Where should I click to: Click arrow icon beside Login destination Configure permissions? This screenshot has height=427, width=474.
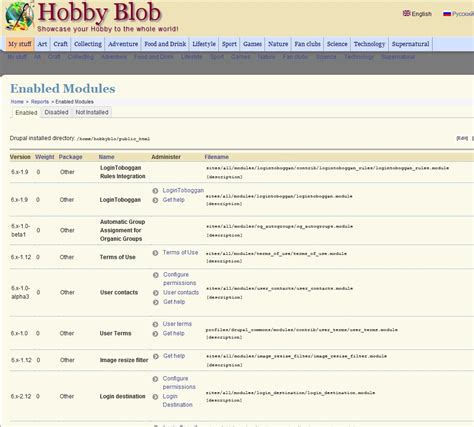click(x=155, y=379)
